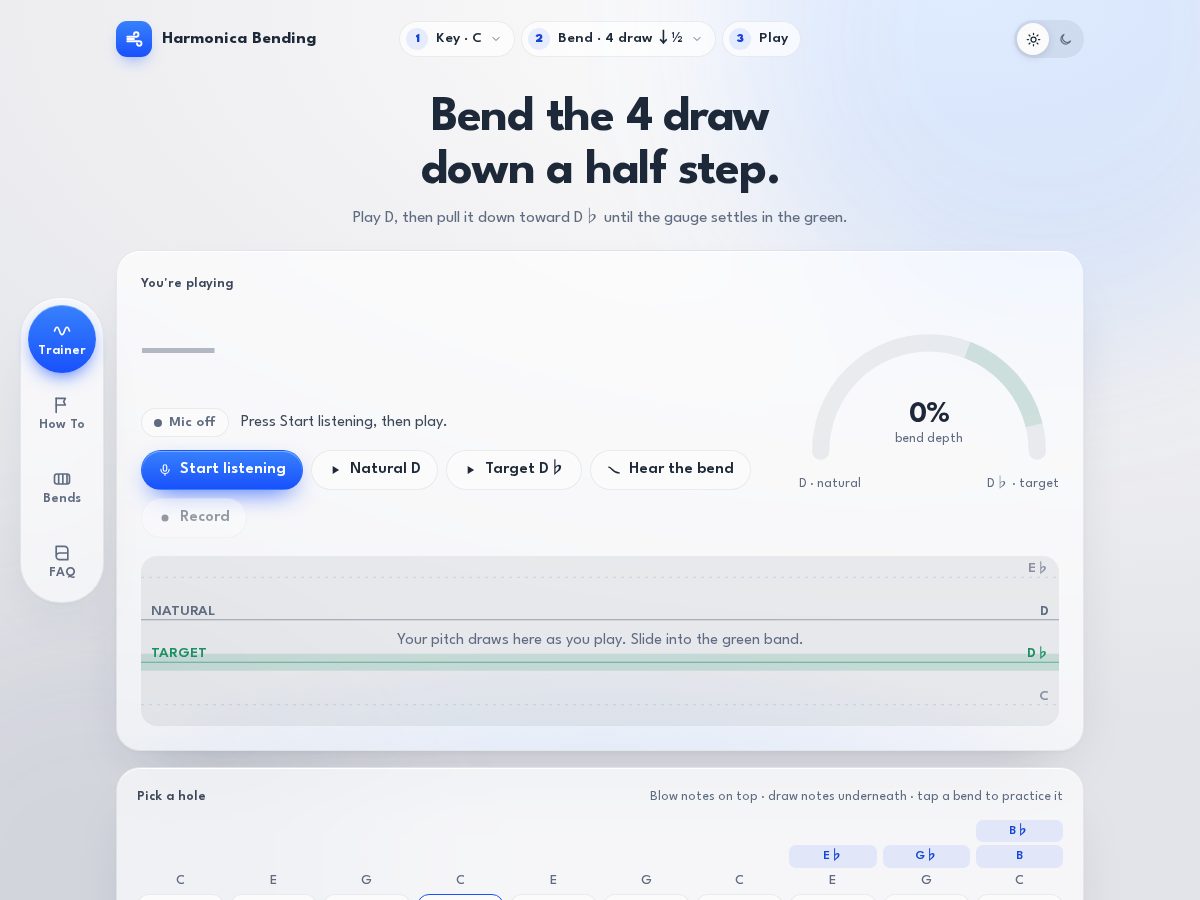This screenshot has width=1200, height=900.
Task: Expand the Bend · 4 draw dropdown
Action: (x=618, y=39)
